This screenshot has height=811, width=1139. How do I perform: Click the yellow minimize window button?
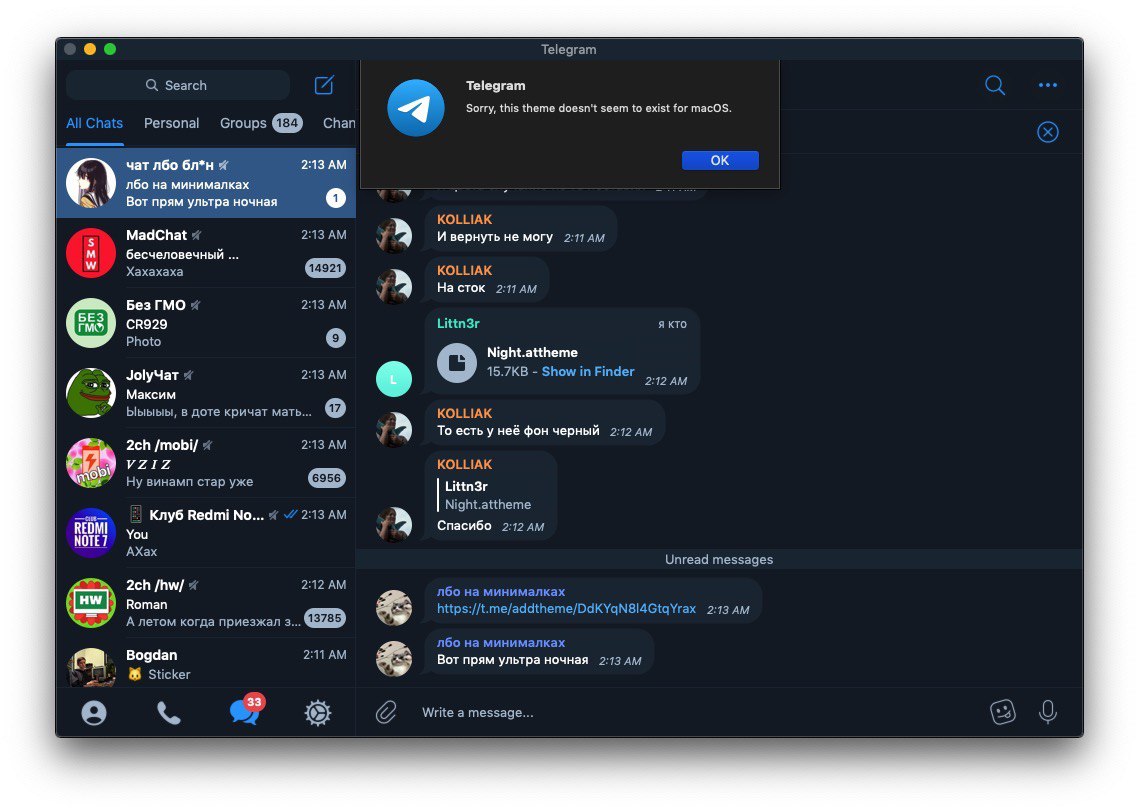point(90,49)
